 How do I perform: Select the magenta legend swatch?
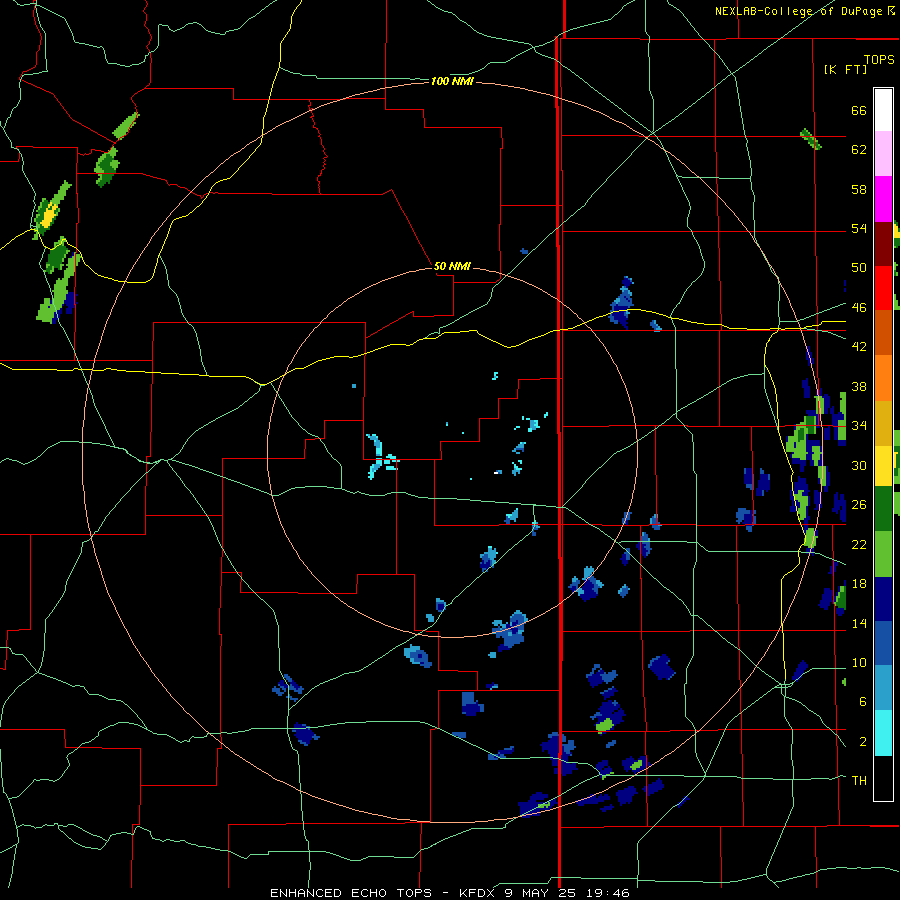883,199
